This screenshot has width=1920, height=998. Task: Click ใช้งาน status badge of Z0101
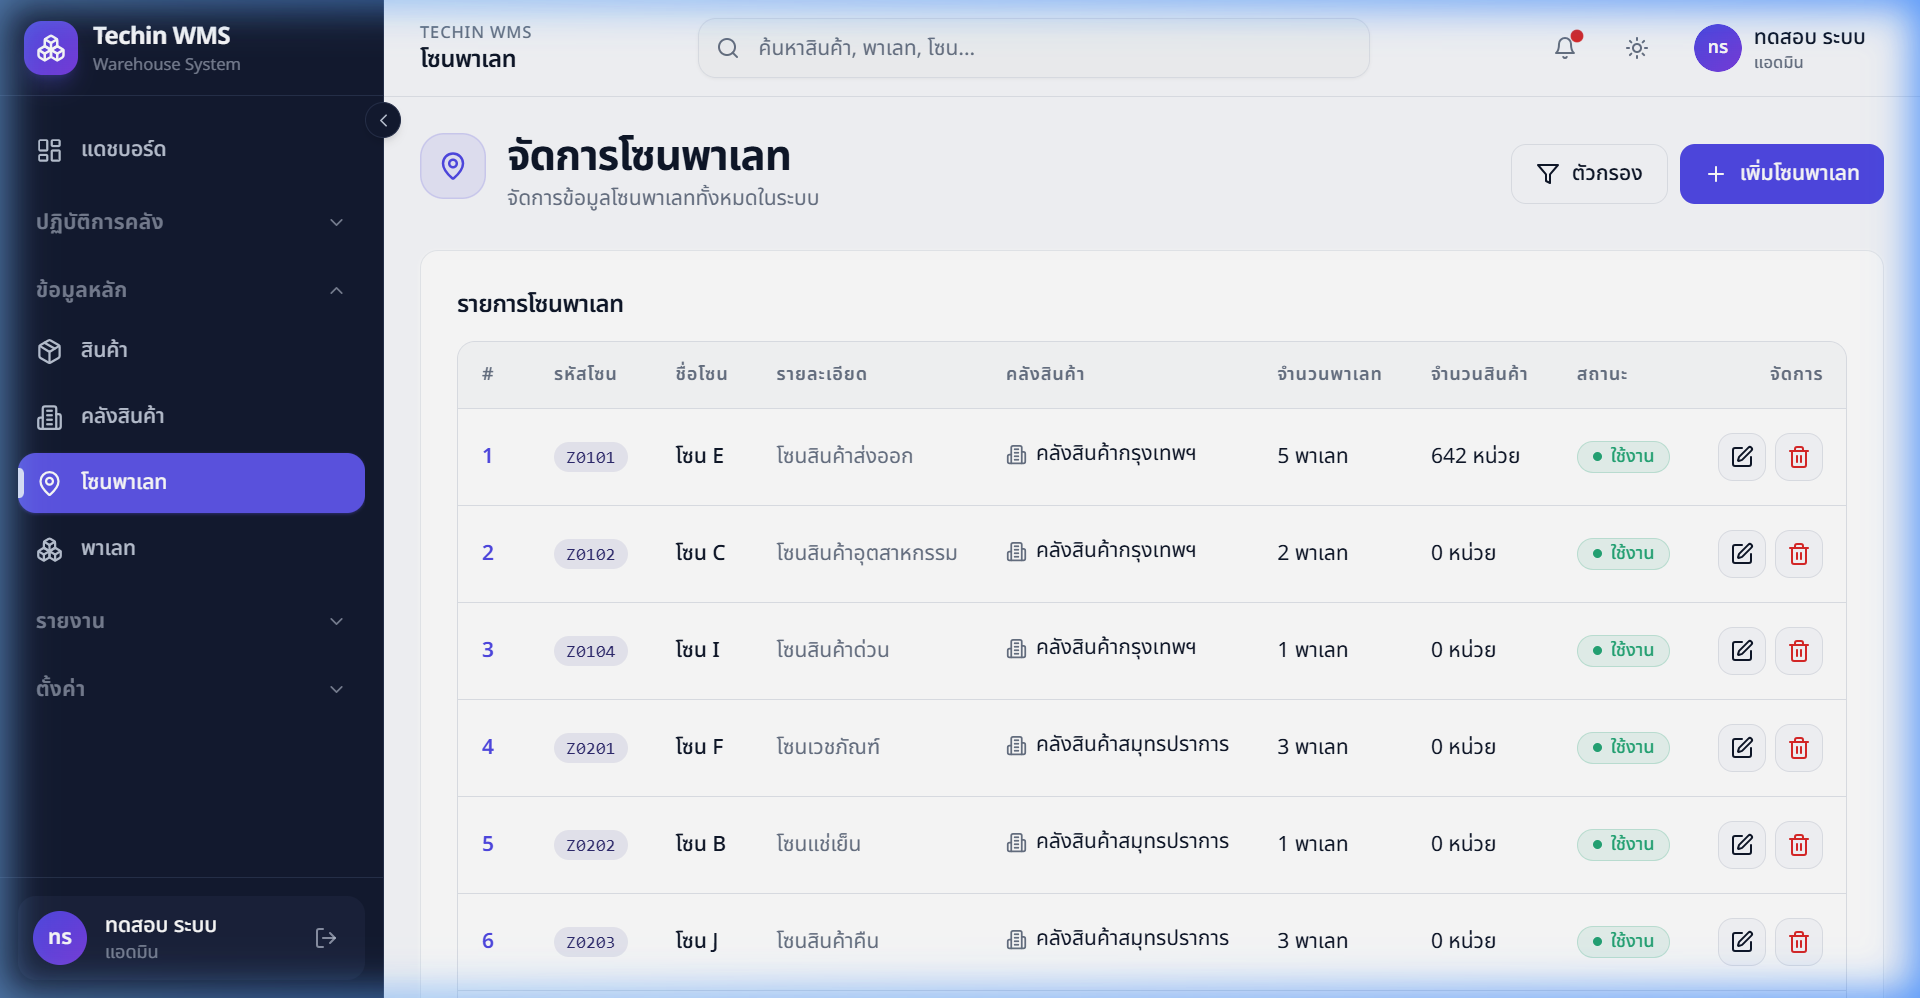(1623, 456)
